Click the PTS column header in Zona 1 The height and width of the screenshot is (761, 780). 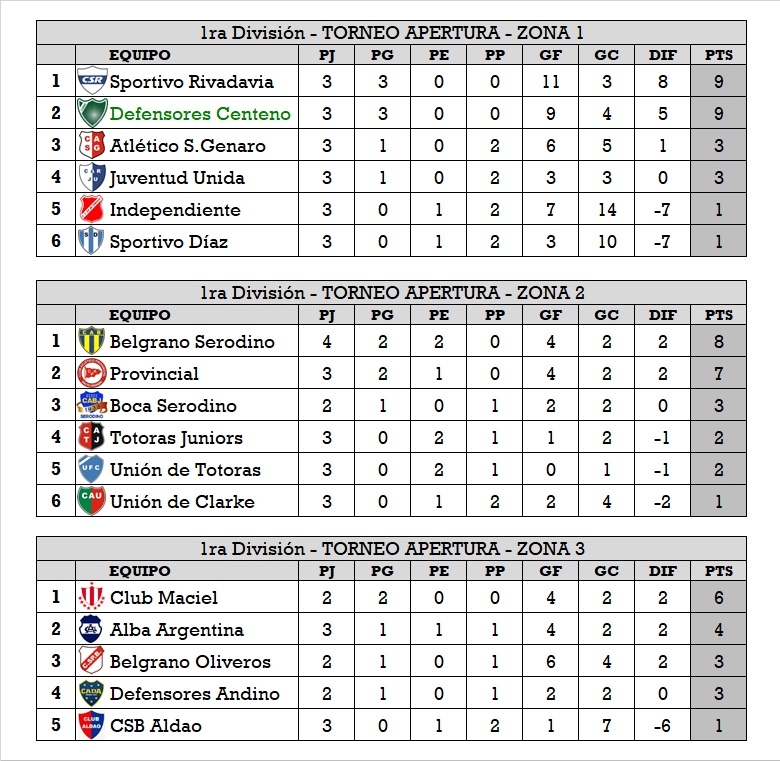coord(718,55)
